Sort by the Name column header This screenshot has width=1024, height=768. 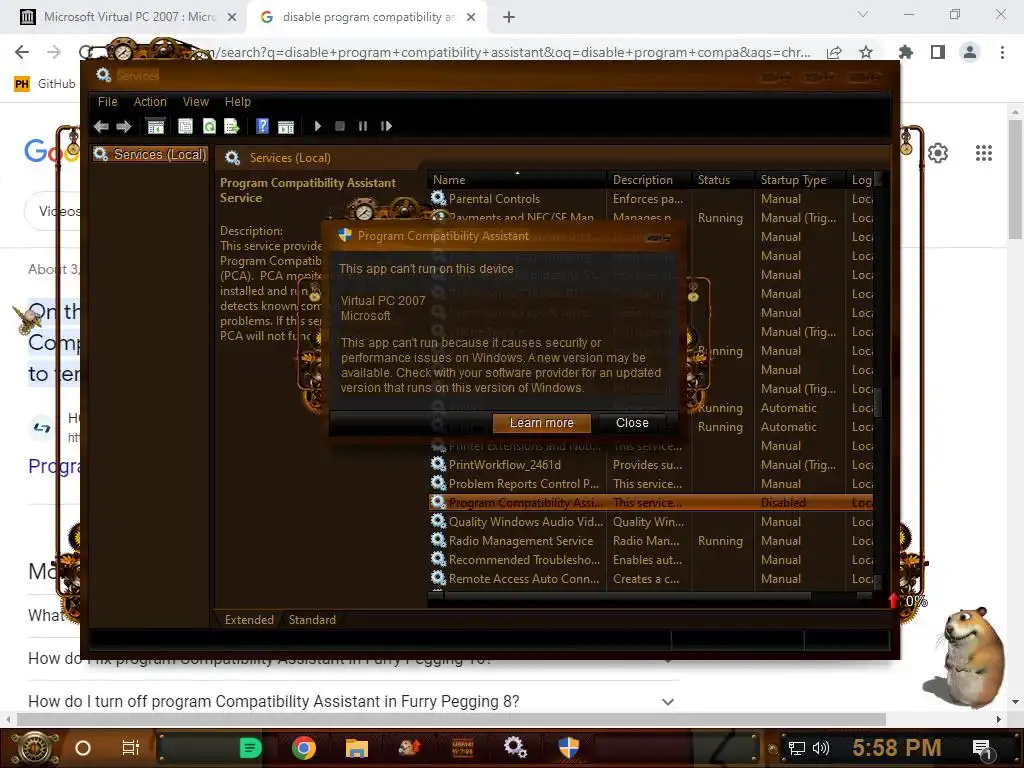tap(517, 180)
